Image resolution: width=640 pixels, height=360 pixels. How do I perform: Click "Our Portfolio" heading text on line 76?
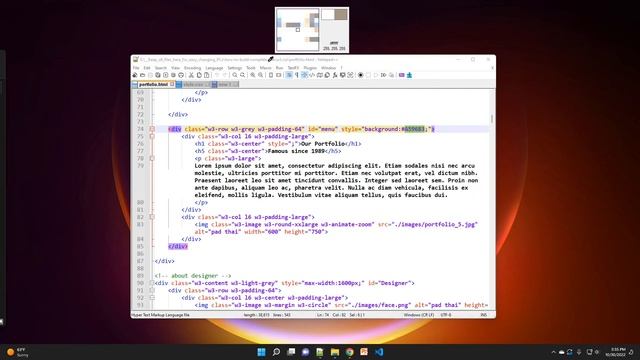point(323,144)
